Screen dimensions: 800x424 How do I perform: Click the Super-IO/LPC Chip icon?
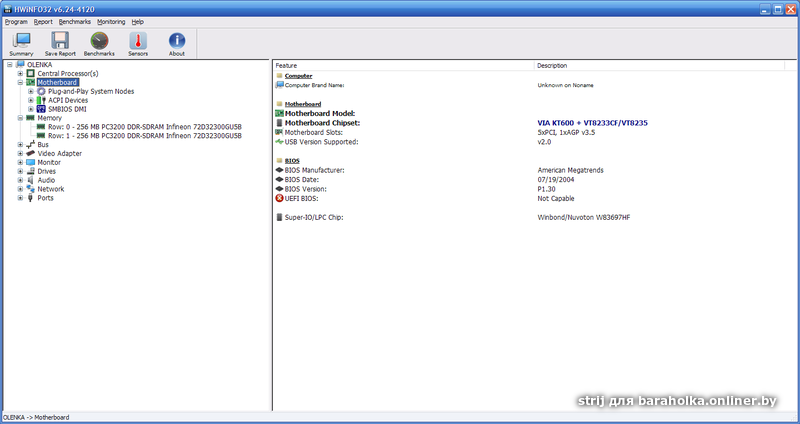279,217
